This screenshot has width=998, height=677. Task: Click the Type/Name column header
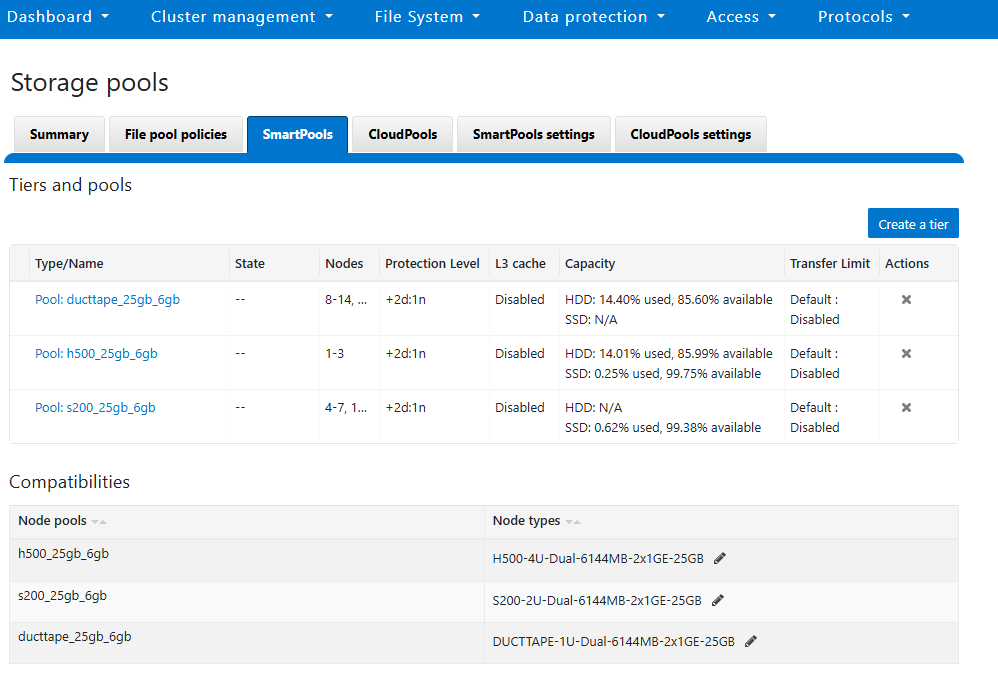(x=69, y=263)
